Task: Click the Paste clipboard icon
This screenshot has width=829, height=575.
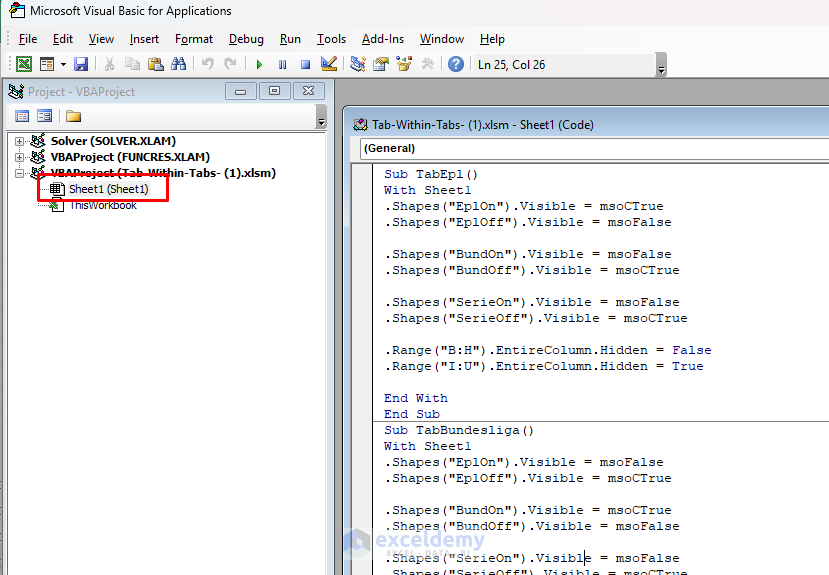Action: pos(155,64)
